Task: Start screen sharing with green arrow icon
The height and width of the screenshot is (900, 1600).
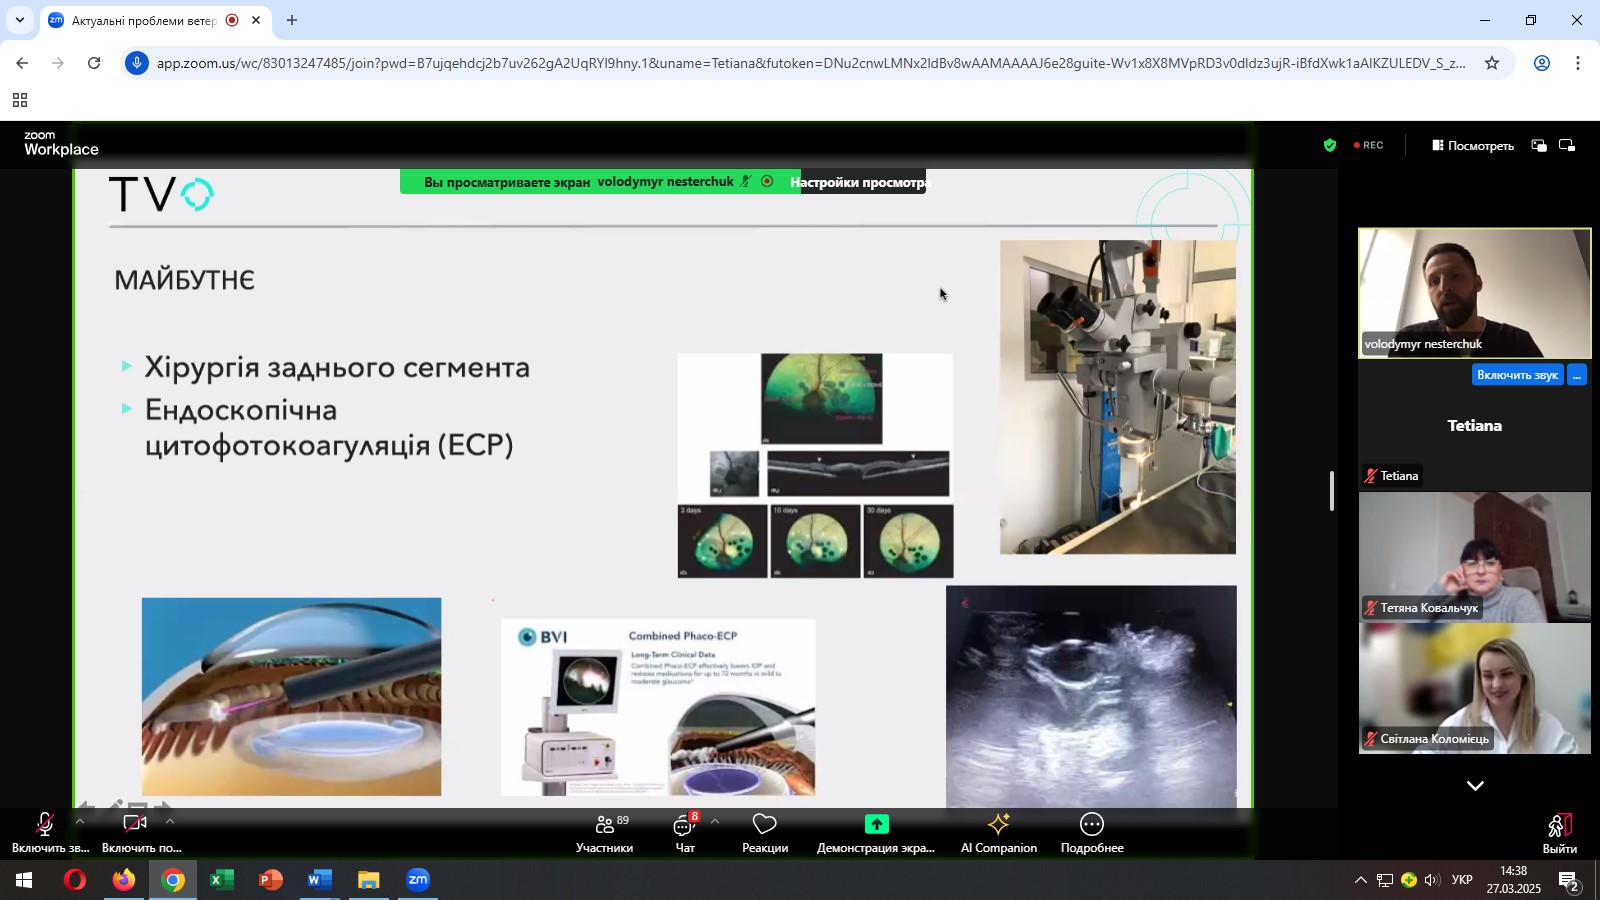Action: pyautogui.click(x=876, y=832)
